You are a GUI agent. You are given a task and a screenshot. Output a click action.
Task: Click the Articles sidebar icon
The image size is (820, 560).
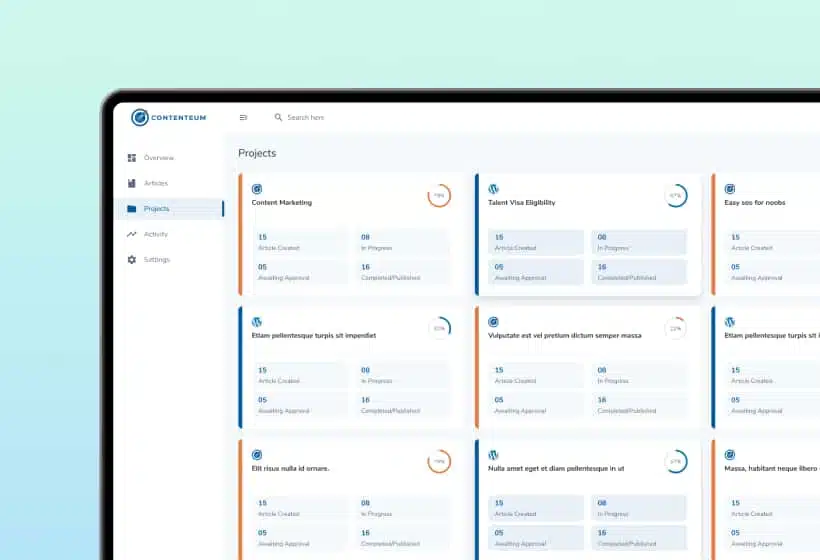132,183
